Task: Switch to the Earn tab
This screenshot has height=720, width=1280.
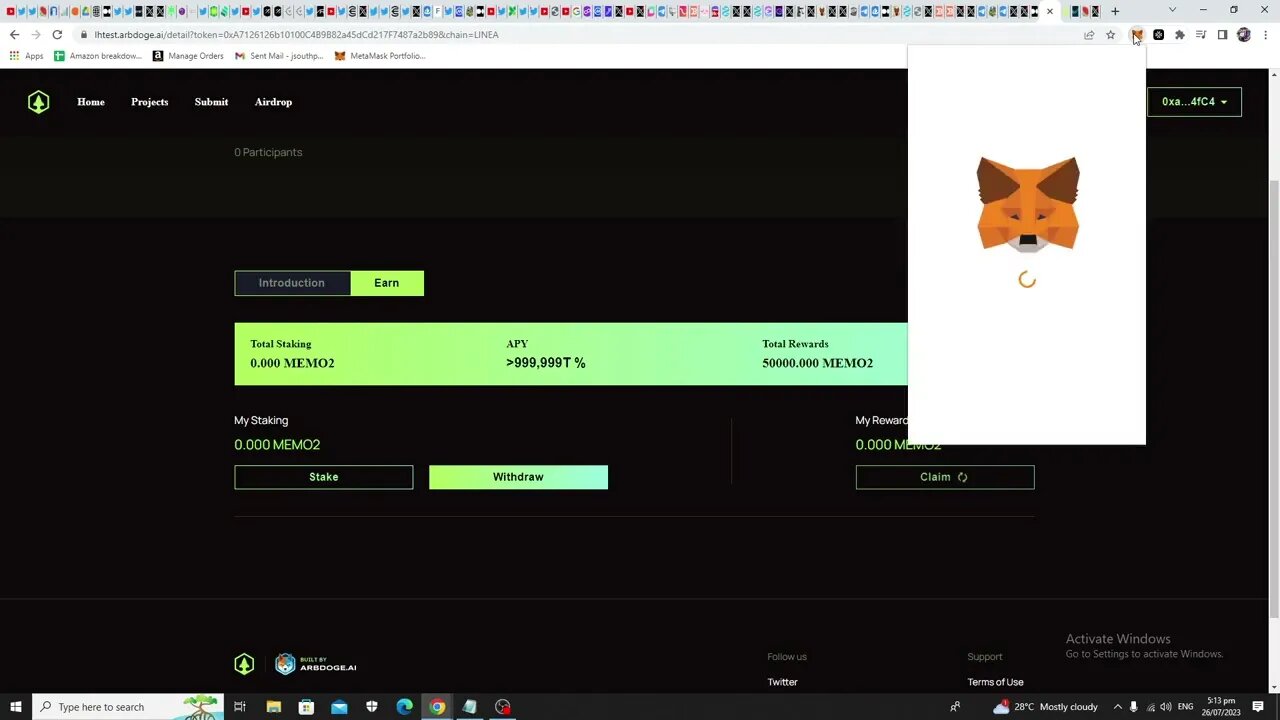Action: pyautogui.click(x=387, y=283)
